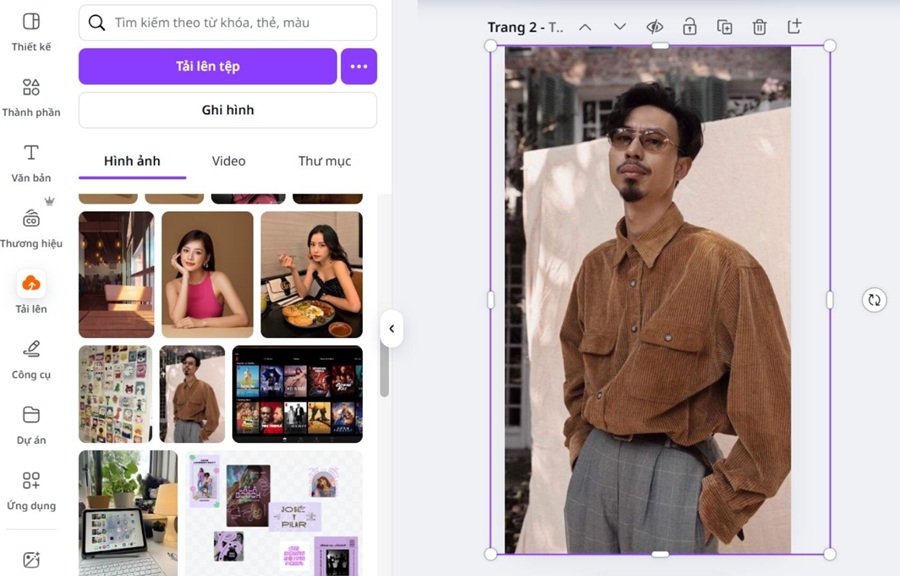This screenshot has height=576, width=900.
Task: Switch to the Video tab
Action: point(228,161)
